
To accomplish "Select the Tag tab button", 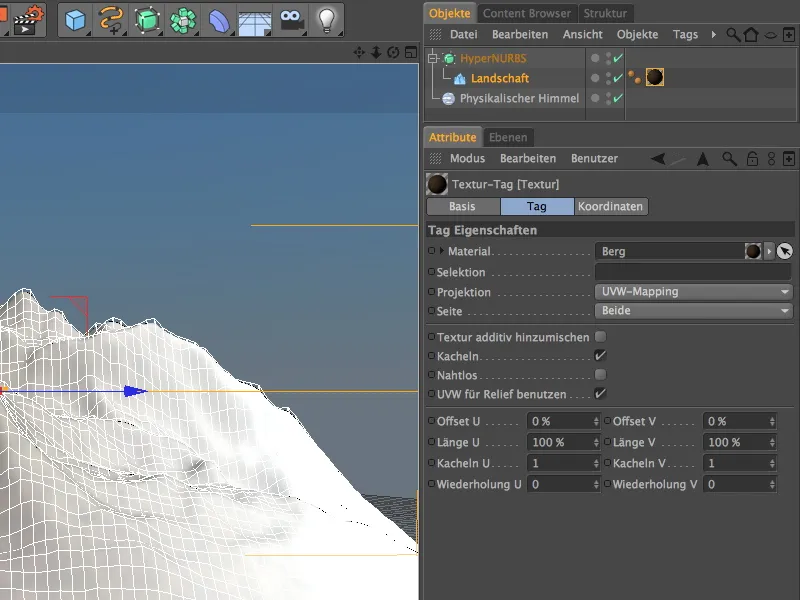I will tap(537, 206).
